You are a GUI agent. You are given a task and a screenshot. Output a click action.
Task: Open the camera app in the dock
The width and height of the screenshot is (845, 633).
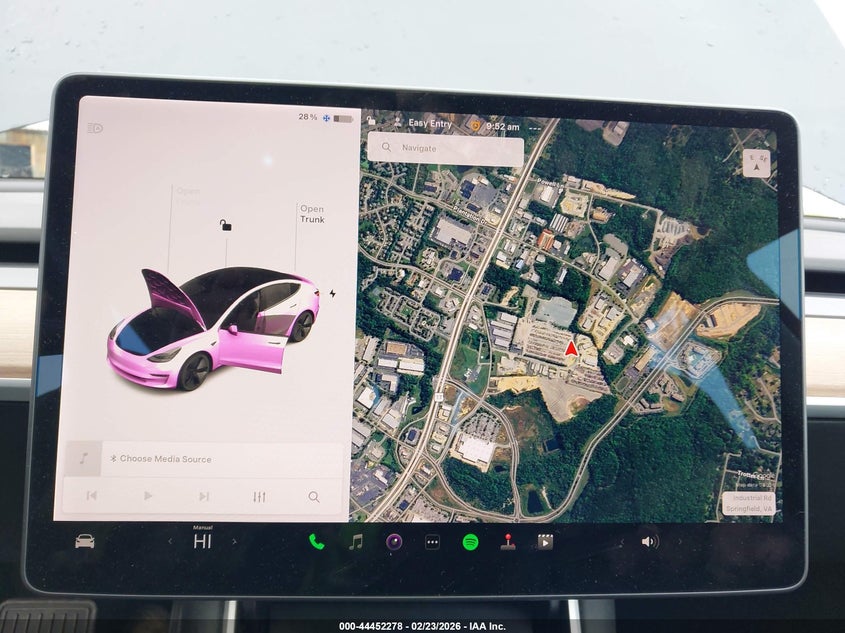point(394,542)
